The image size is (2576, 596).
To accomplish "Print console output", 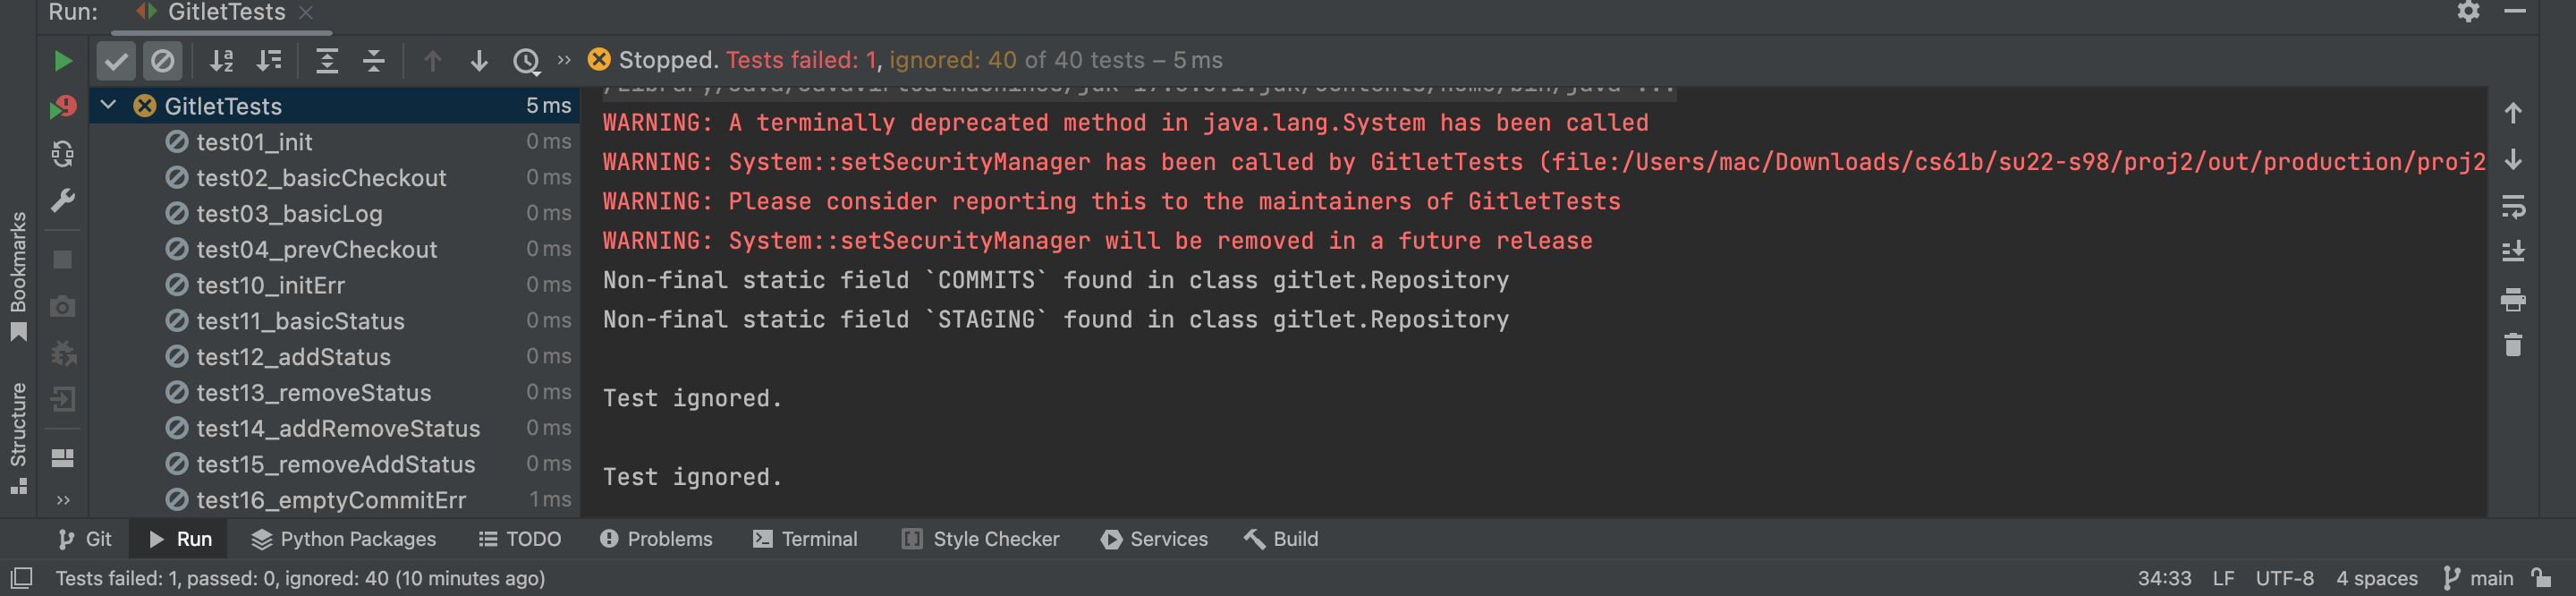I will (2512, 299).
